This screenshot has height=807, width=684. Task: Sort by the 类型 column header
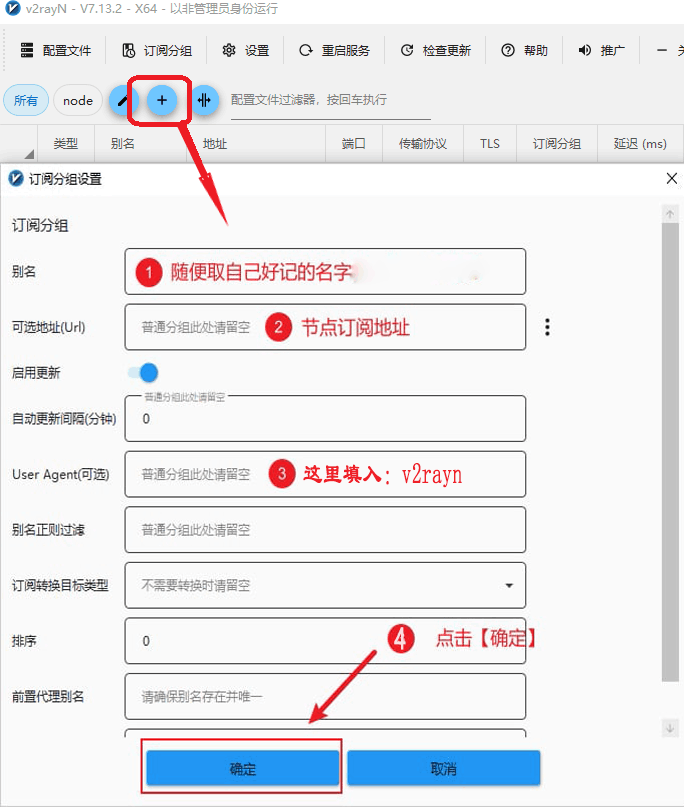coord(66,144)
